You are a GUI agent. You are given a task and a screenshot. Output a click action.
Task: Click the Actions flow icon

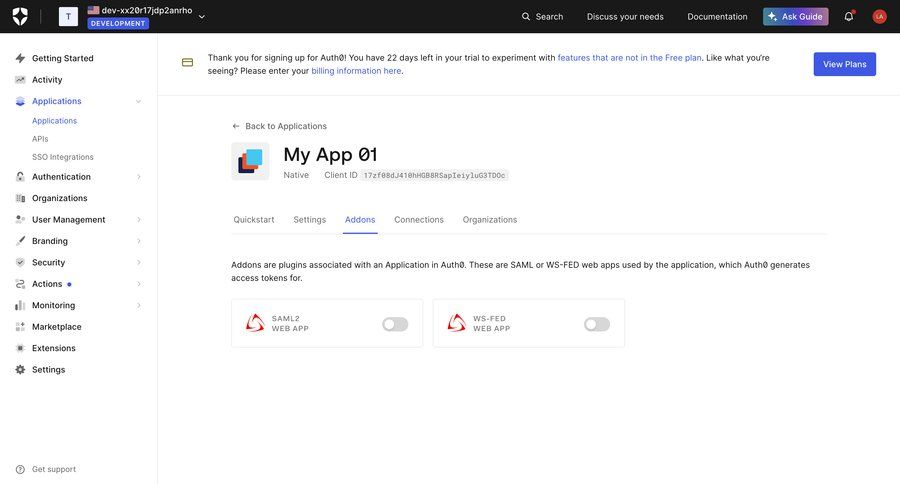pos(20,284)
